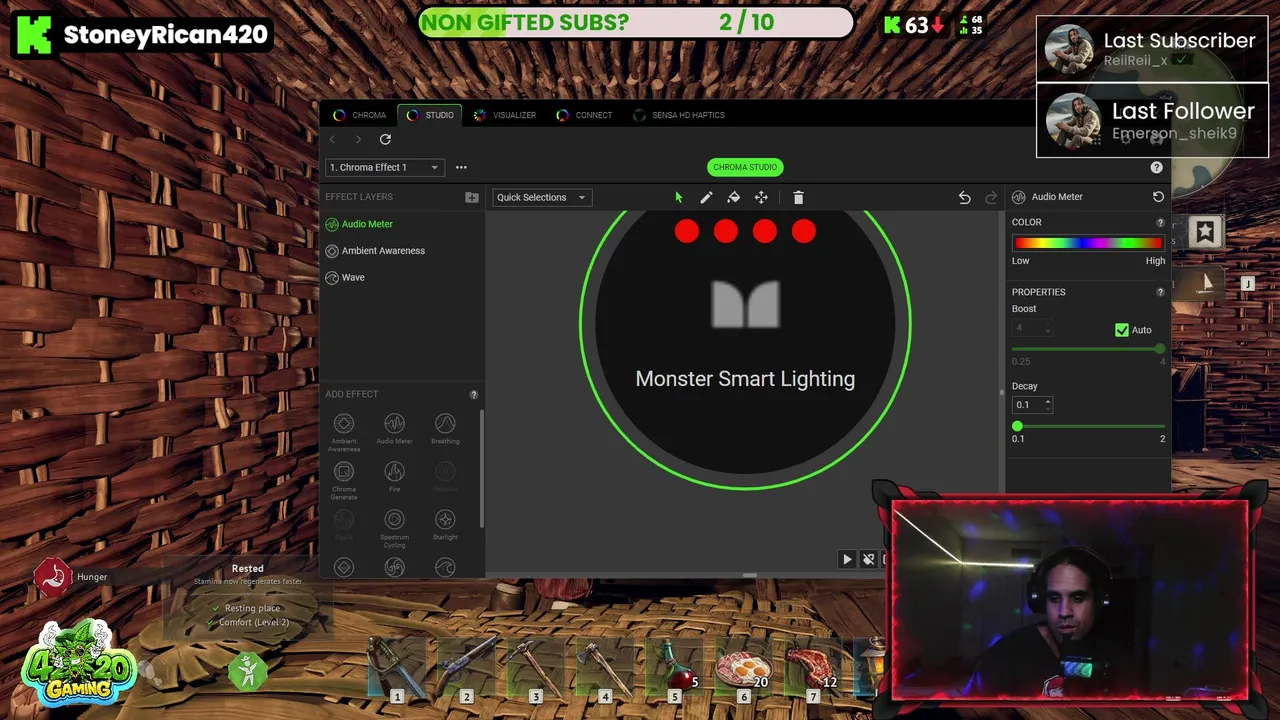This screenshot has height=720, width=1280.
Task: Open the help icon beside Chroma Studio
Action: click(1156, 167)
